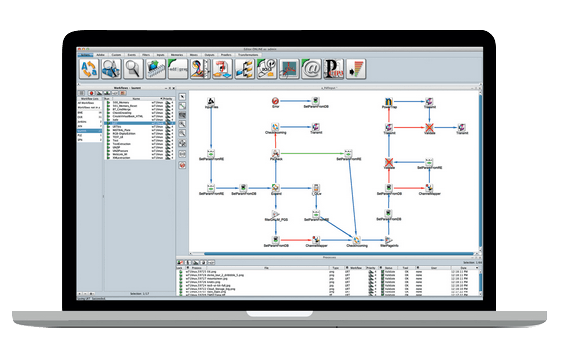Toggle run arrow of first workflow row
Image resolution: width=561 pixels, height=363 pixels.
[108, 103]
